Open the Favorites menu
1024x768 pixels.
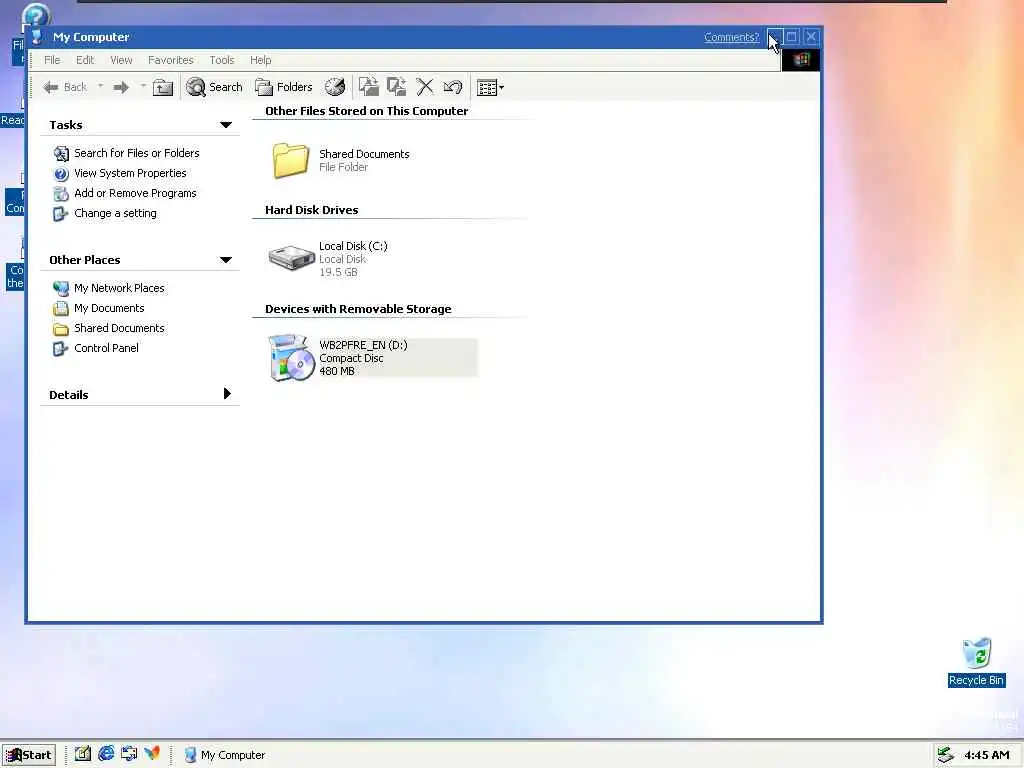pyautogui.click(x=170, y=60)
